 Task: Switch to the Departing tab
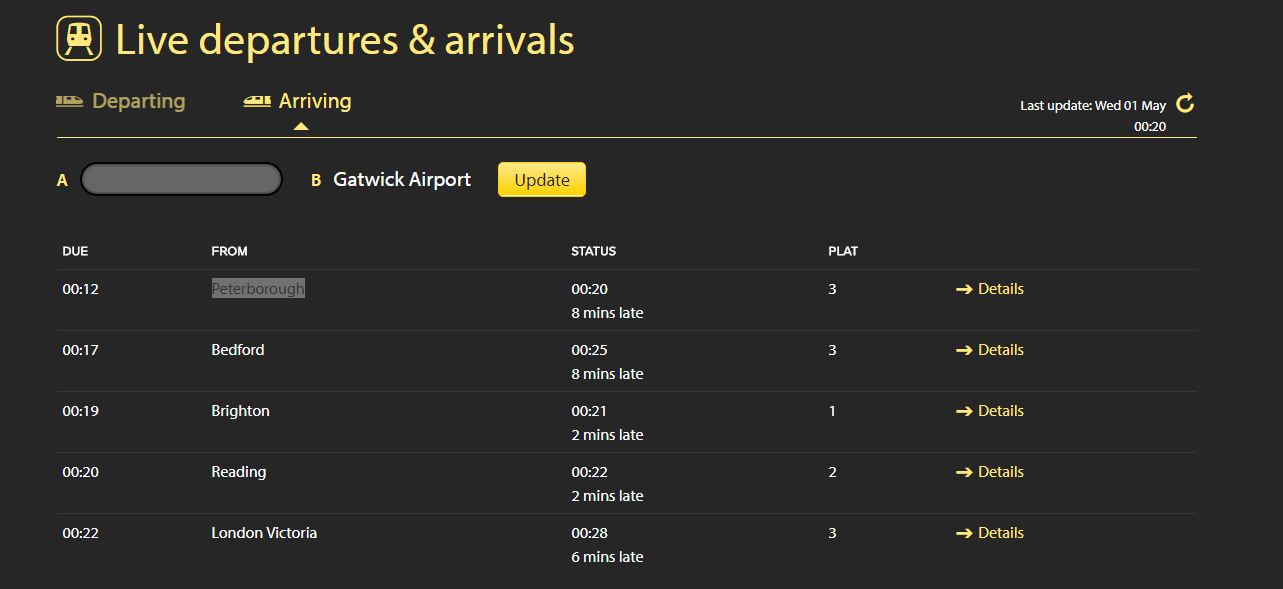click(138, 101)
